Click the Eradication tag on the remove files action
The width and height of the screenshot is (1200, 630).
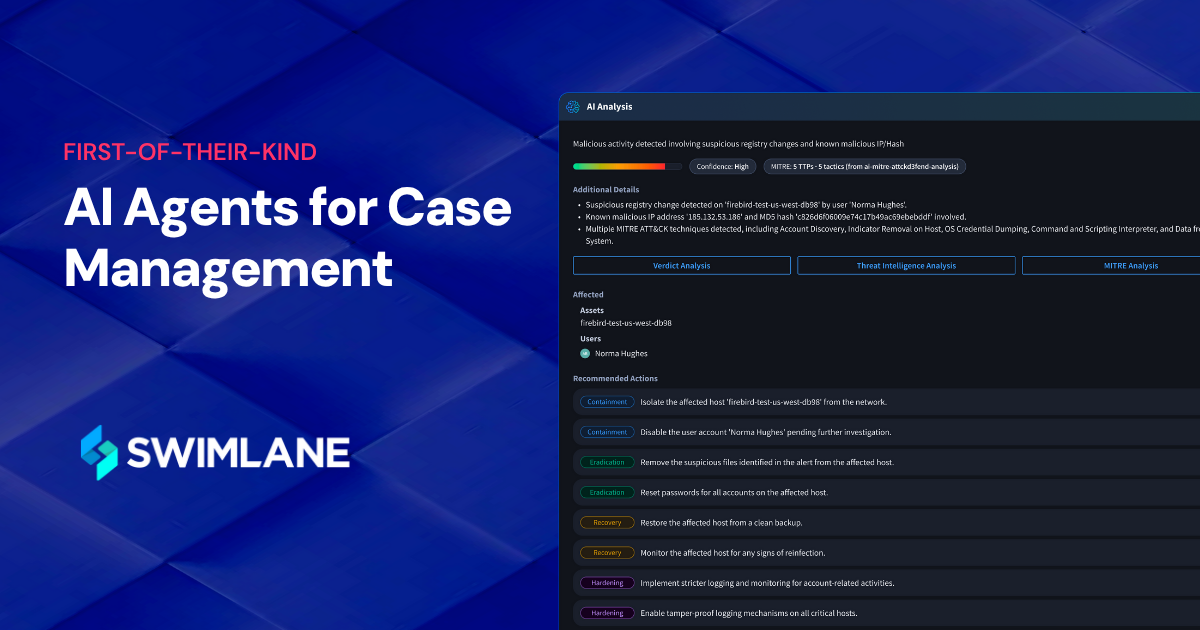click(x=606, y=461)
